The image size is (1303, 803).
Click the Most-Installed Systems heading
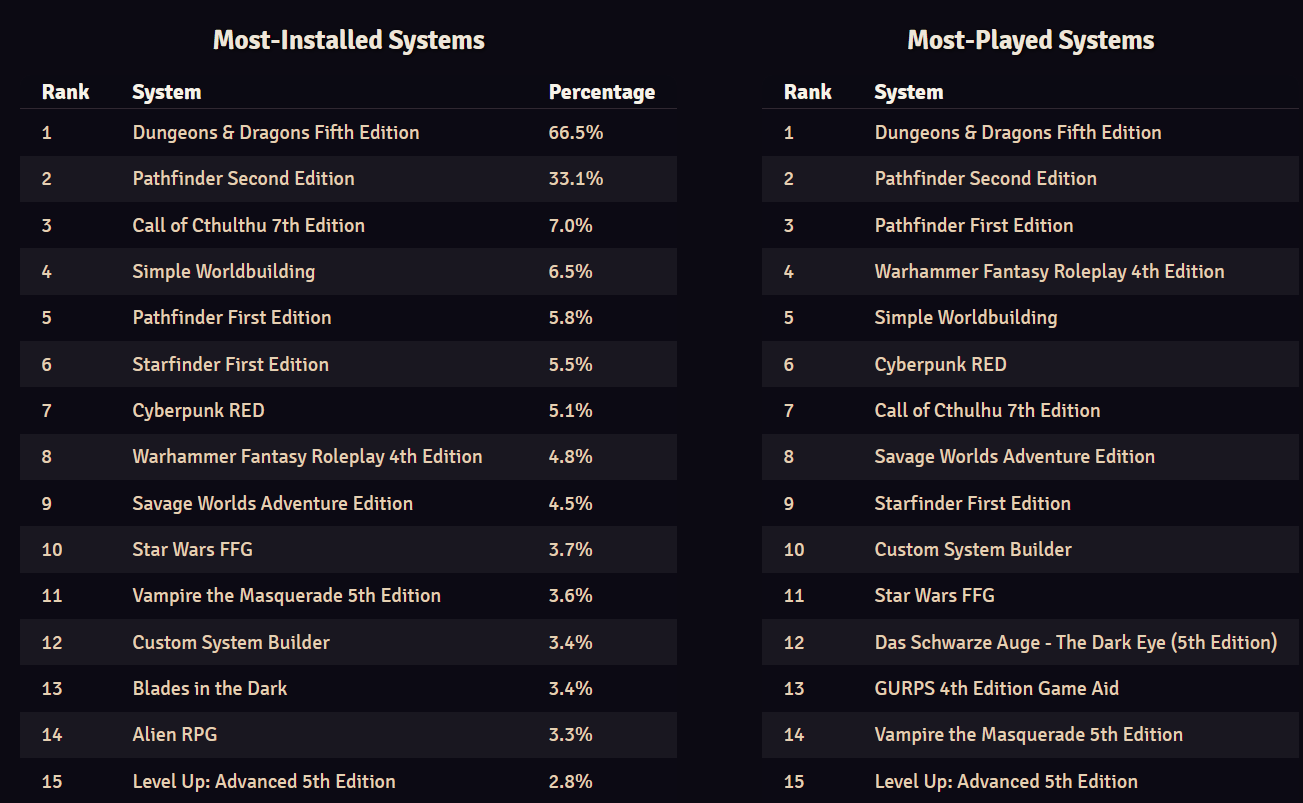348,41
